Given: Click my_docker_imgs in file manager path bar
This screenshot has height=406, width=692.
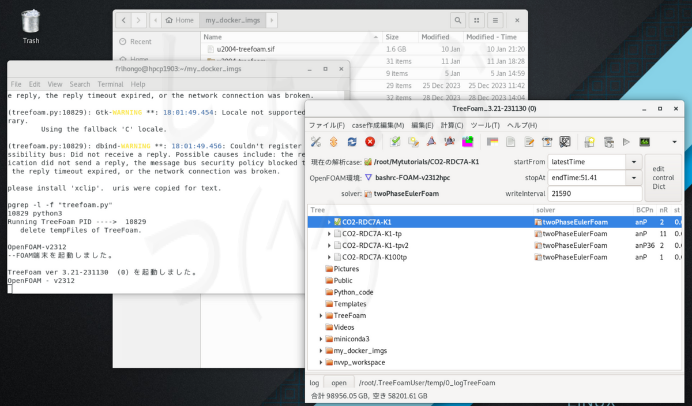Looking at the screenshot, I should 233,20.
